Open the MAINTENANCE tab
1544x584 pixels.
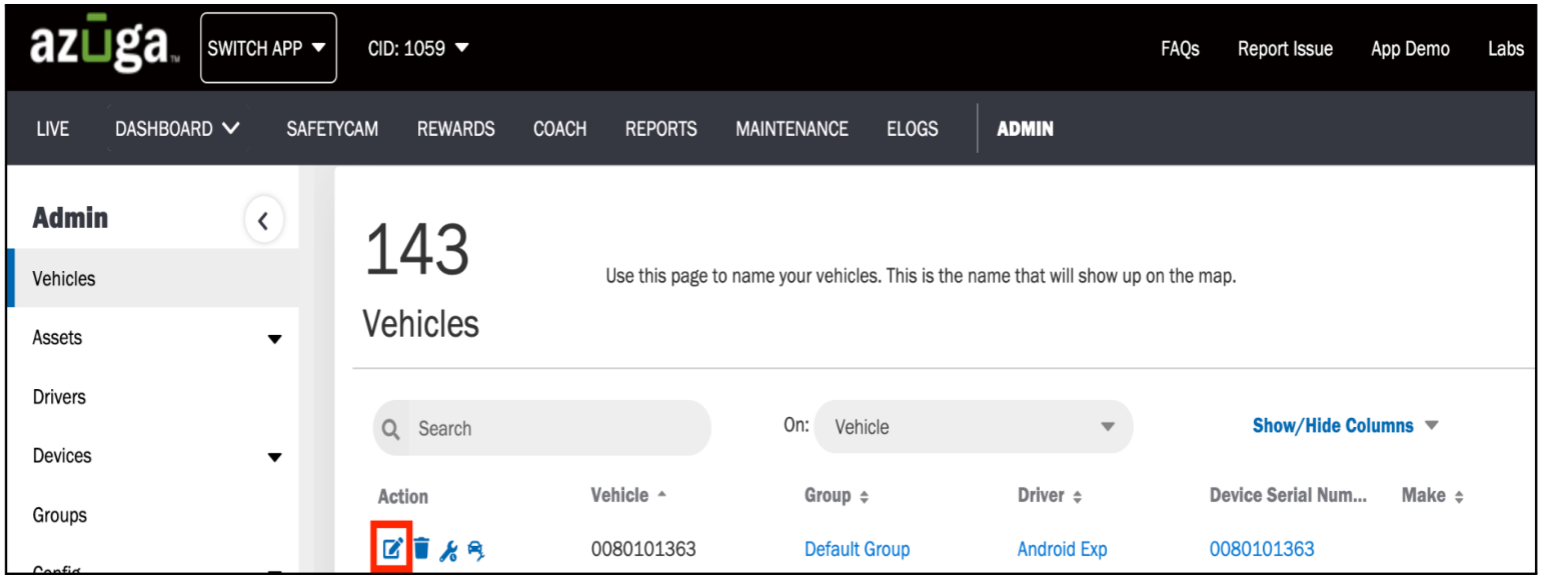click(792, 128)
